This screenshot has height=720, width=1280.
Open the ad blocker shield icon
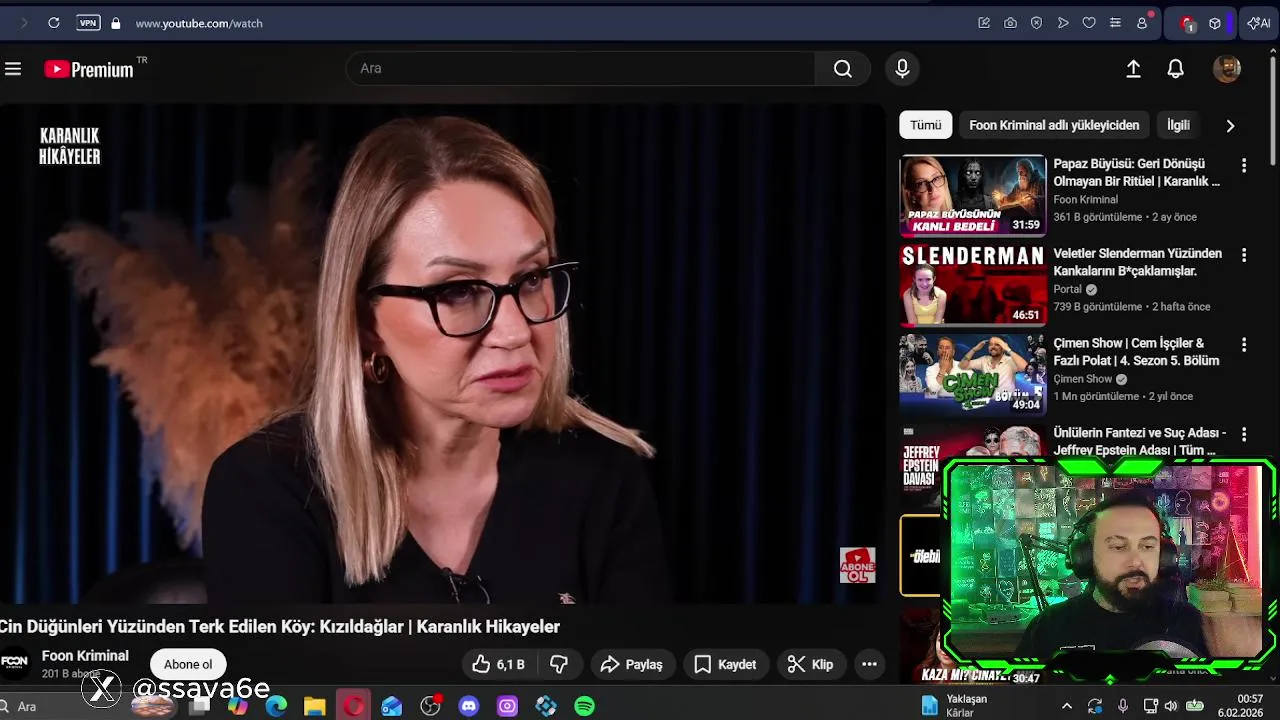pos(1036,23)
